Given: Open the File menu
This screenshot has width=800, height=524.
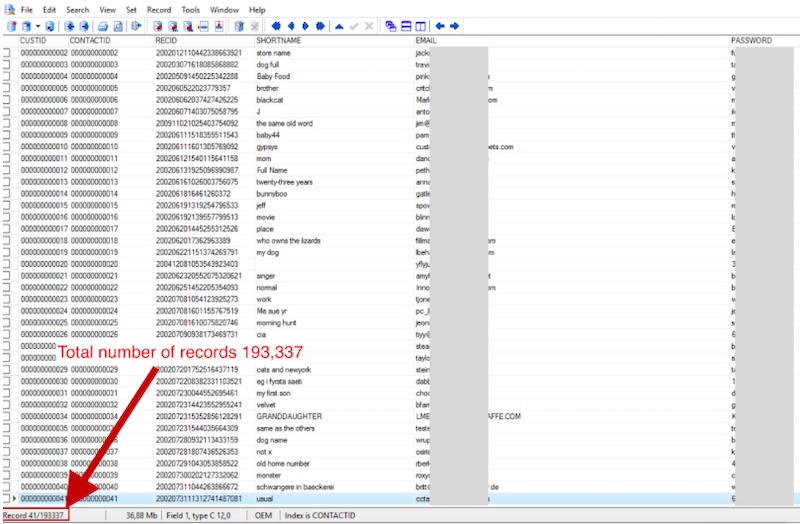Looking at the screenshot, I should (27, 10).
